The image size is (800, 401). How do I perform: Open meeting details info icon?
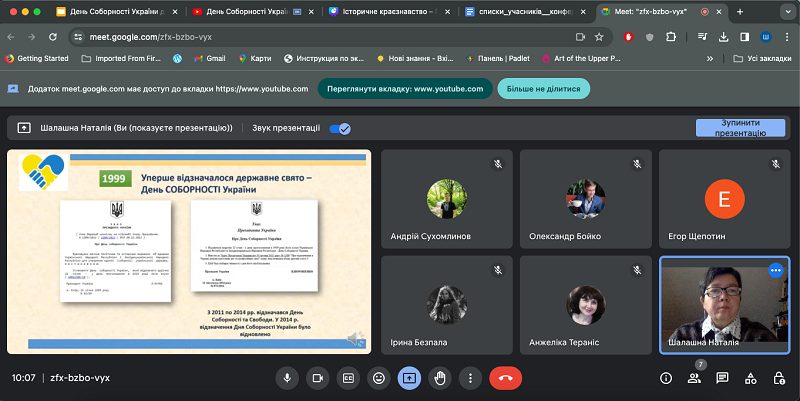(666, 378)
